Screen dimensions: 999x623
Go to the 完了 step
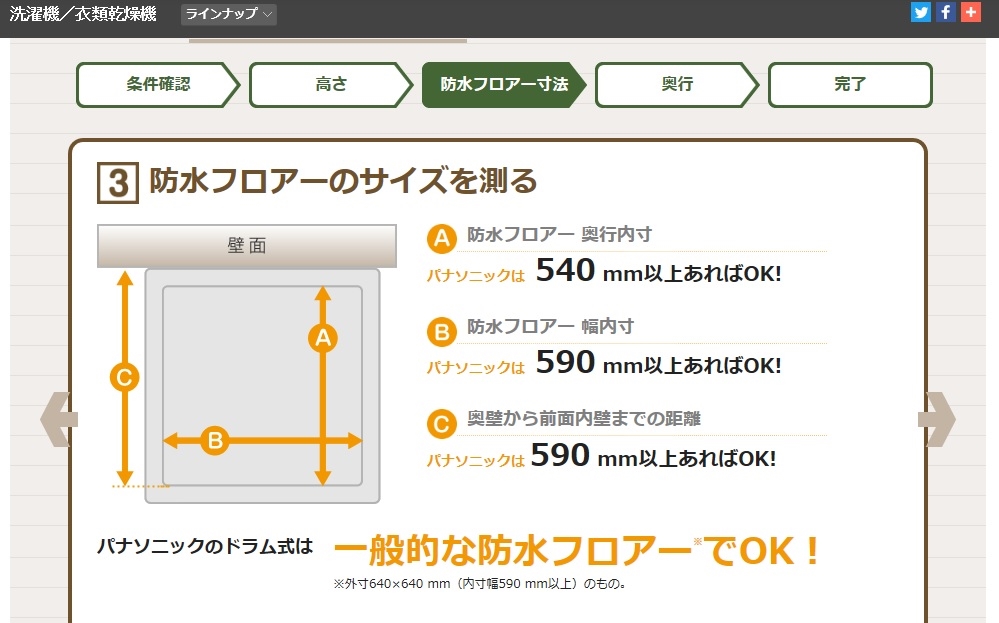[x=850, y=85]
